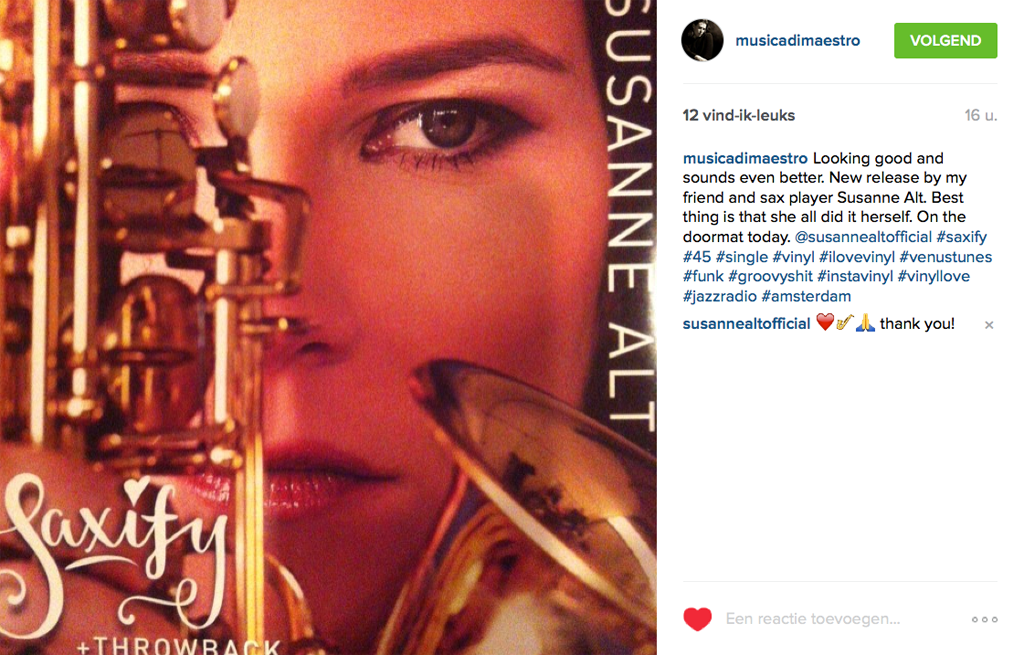Open the three-dot more options menu
The height and width of the screenshot is (655, 1024).
984,620
